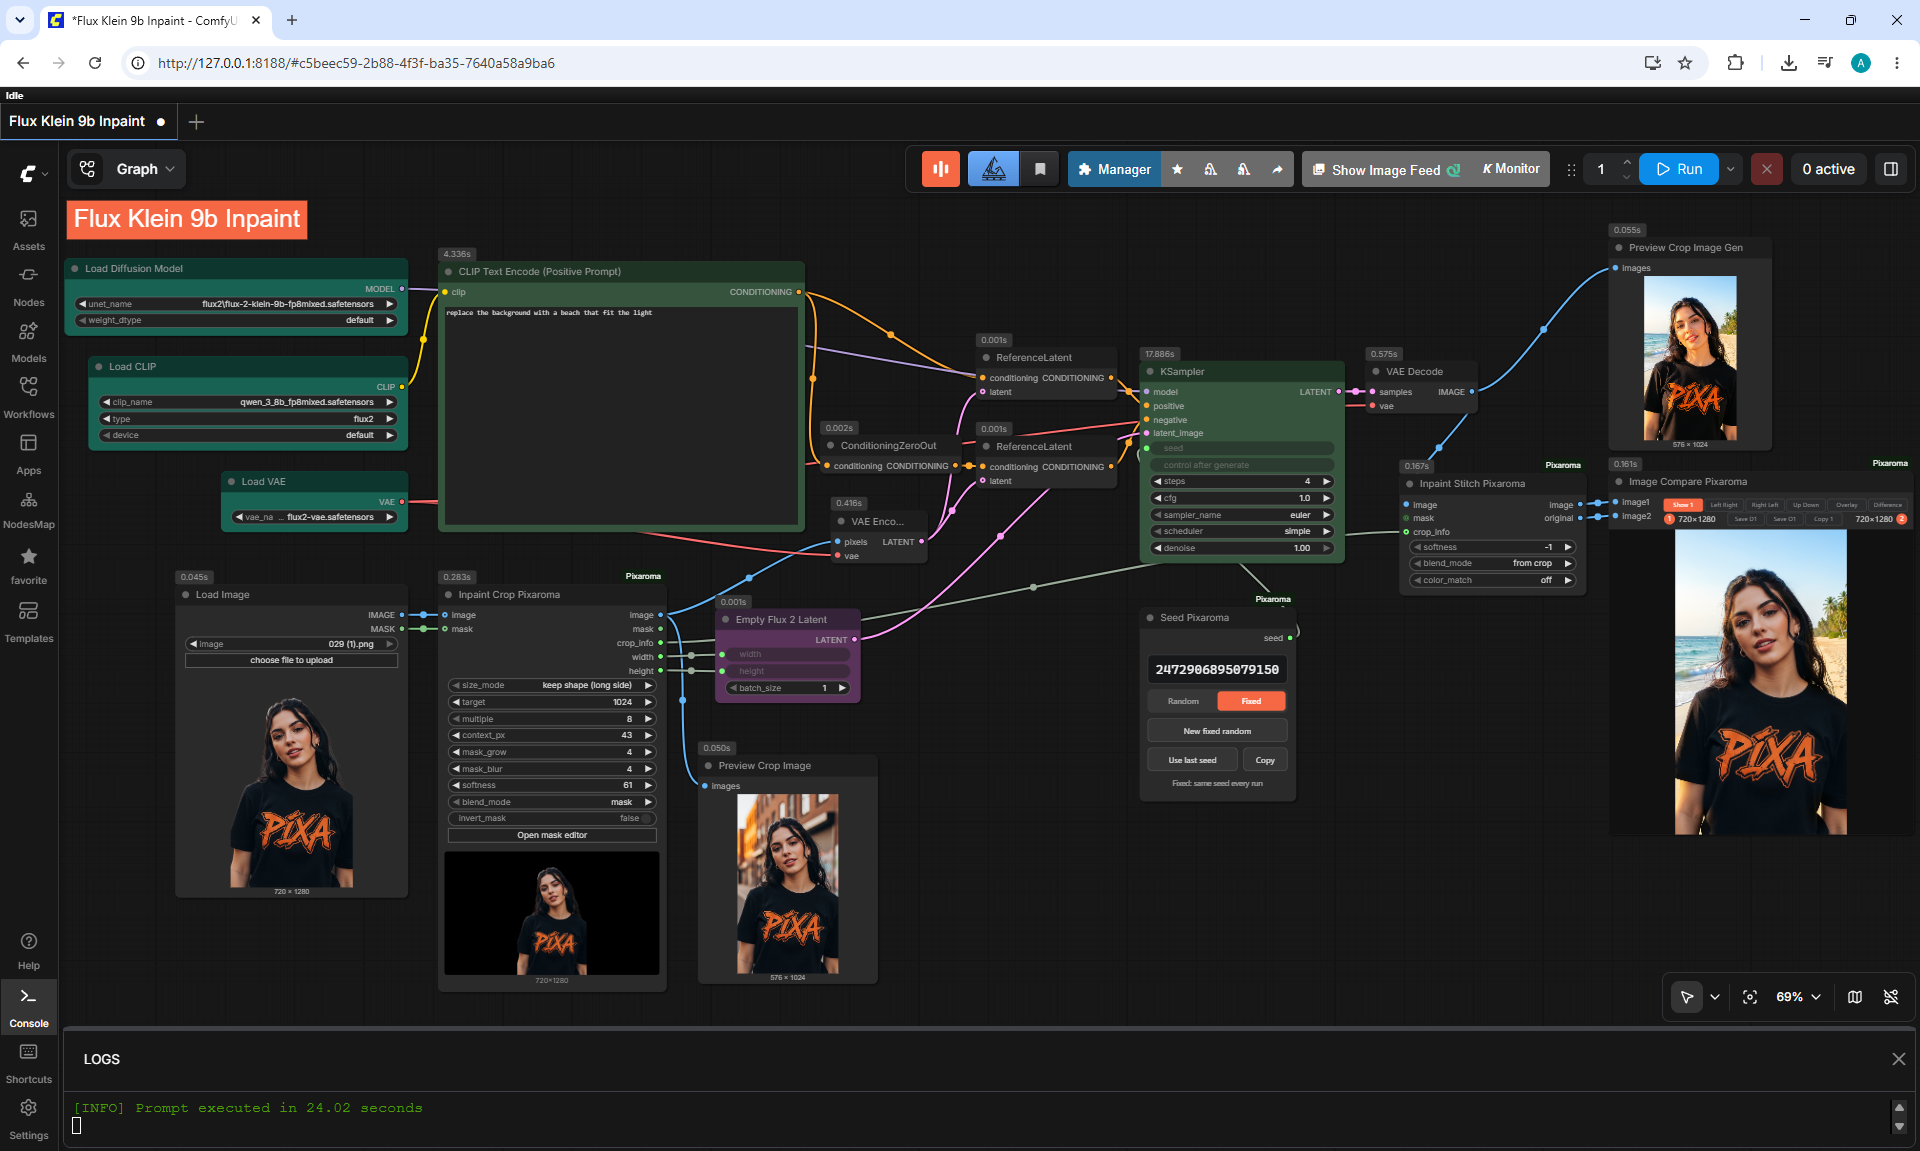Open the scheduler combo in KSampler
Image resolution: width=1920 pixels, height=1151 pixels.
(1242, 531)
